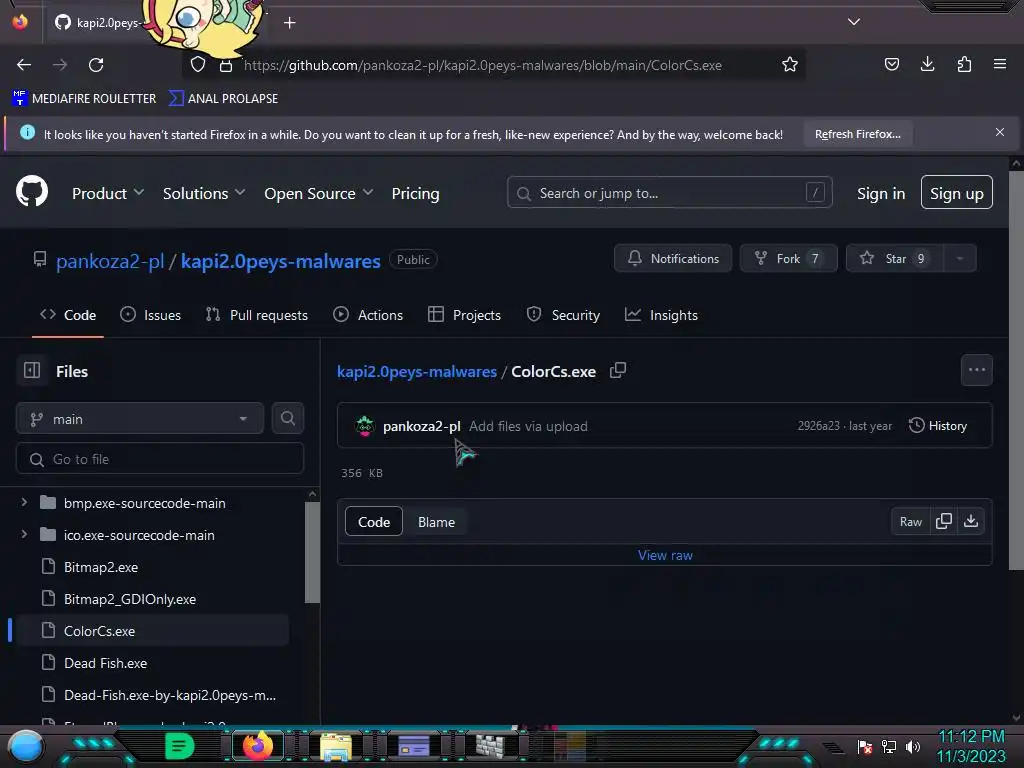Viewport: 1024px width, 768px height.
Task: Click the Sign up button
Action: click(957, 193)
